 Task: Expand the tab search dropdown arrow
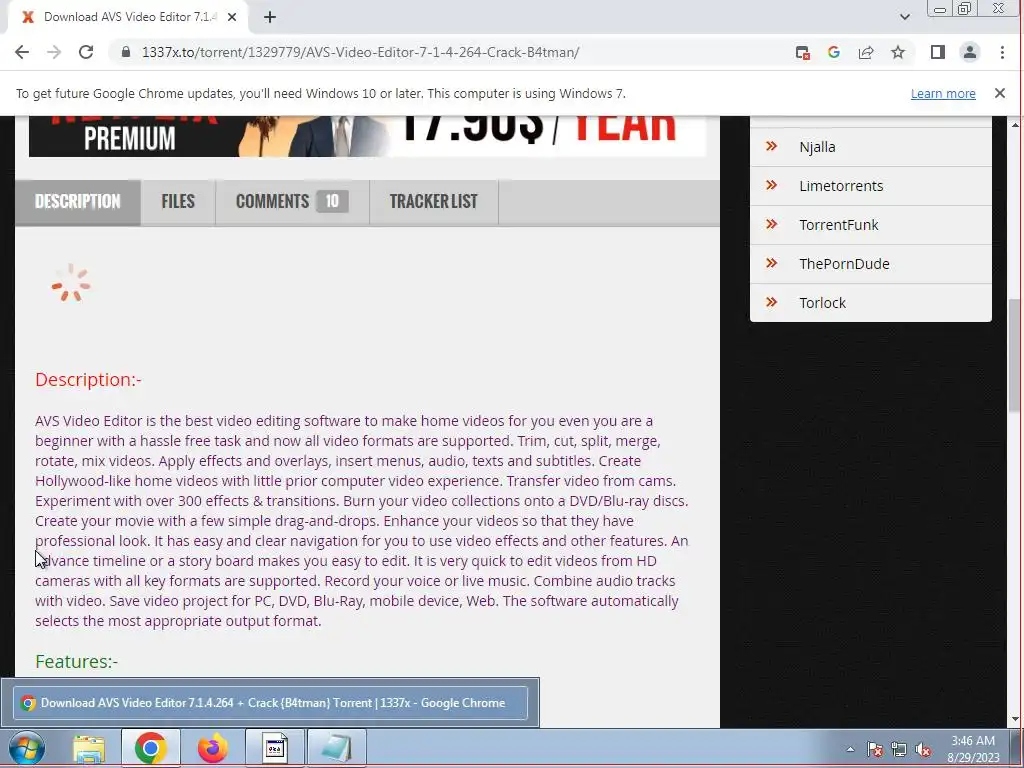[x=904, y=17]
